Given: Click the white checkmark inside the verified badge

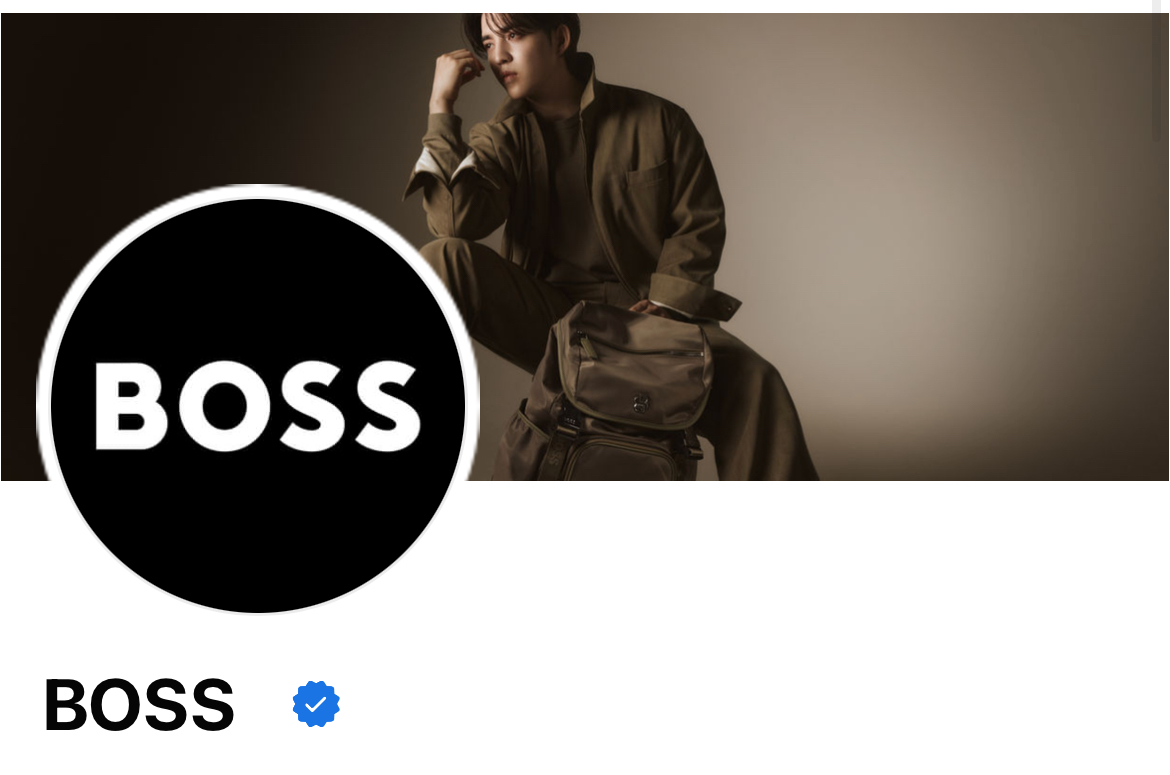Looking at the screenshot, I should (316, 704).
